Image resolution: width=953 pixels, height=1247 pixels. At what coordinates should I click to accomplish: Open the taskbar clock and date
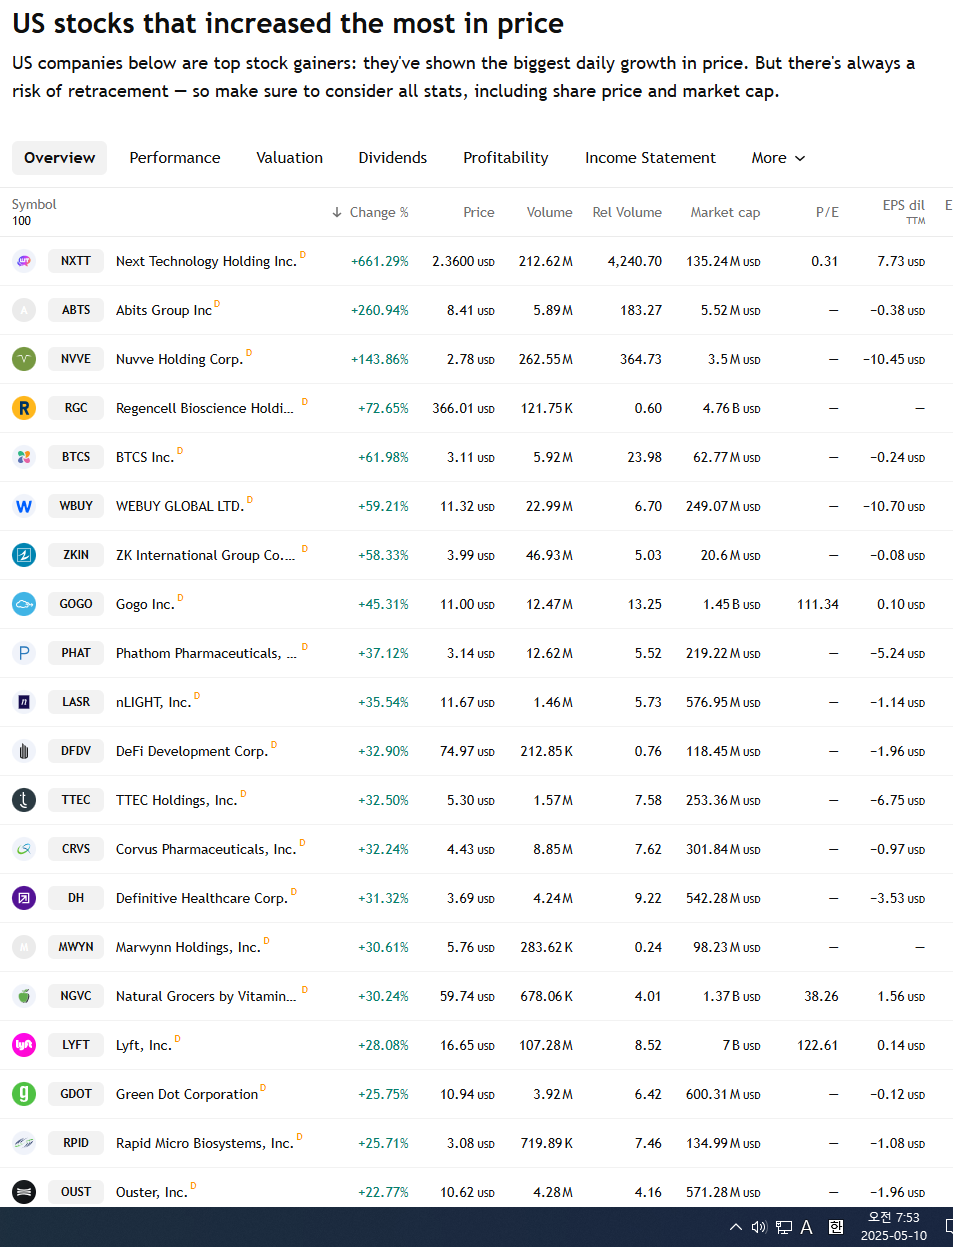(893, 1227)
